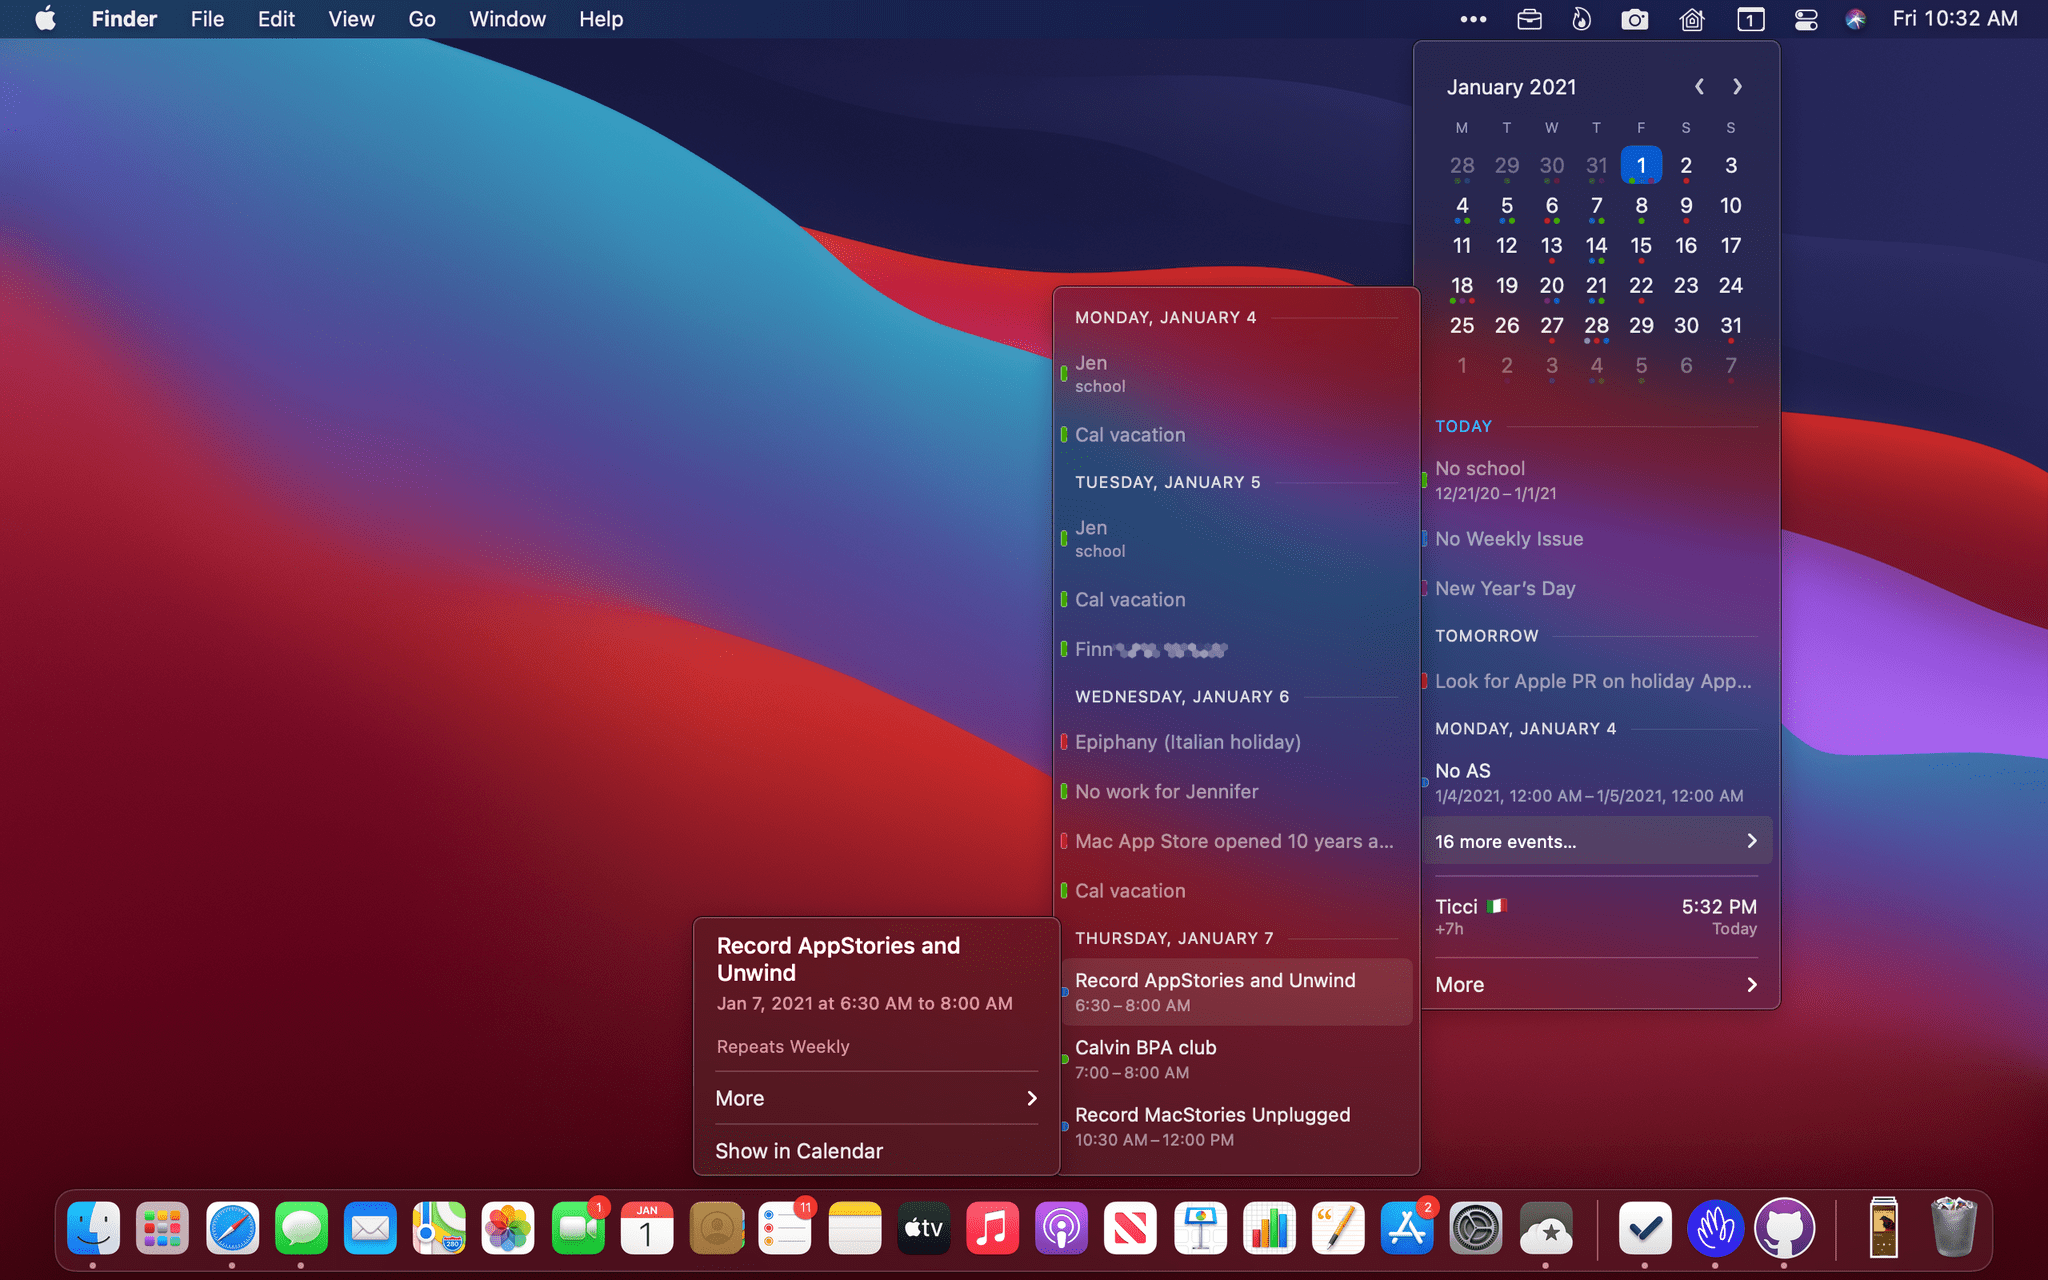Open the calendar date icon in menu bar
The width and height of the screenshot is (2048, 1280).
click(x=1750, y=19)
